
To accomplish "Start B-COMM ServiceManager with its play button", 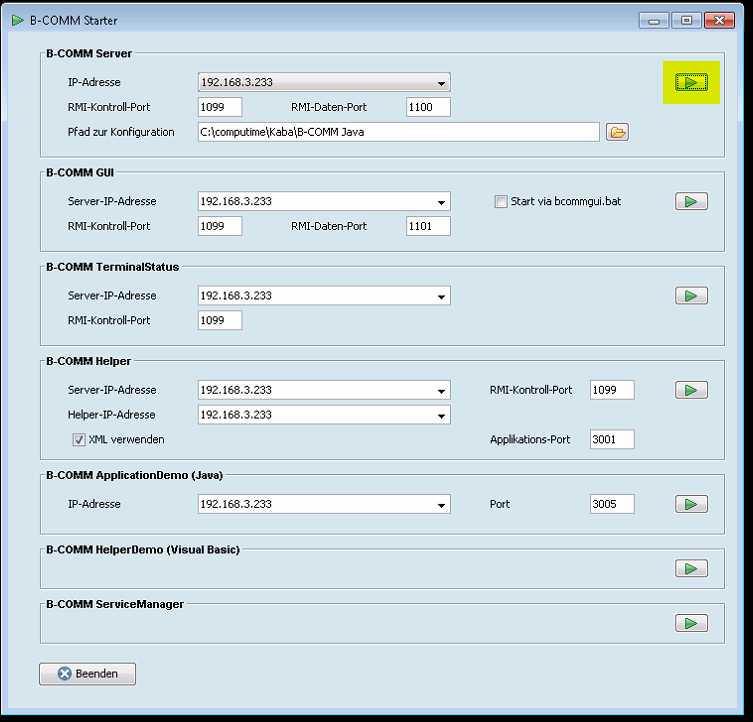I will point(691,623).
